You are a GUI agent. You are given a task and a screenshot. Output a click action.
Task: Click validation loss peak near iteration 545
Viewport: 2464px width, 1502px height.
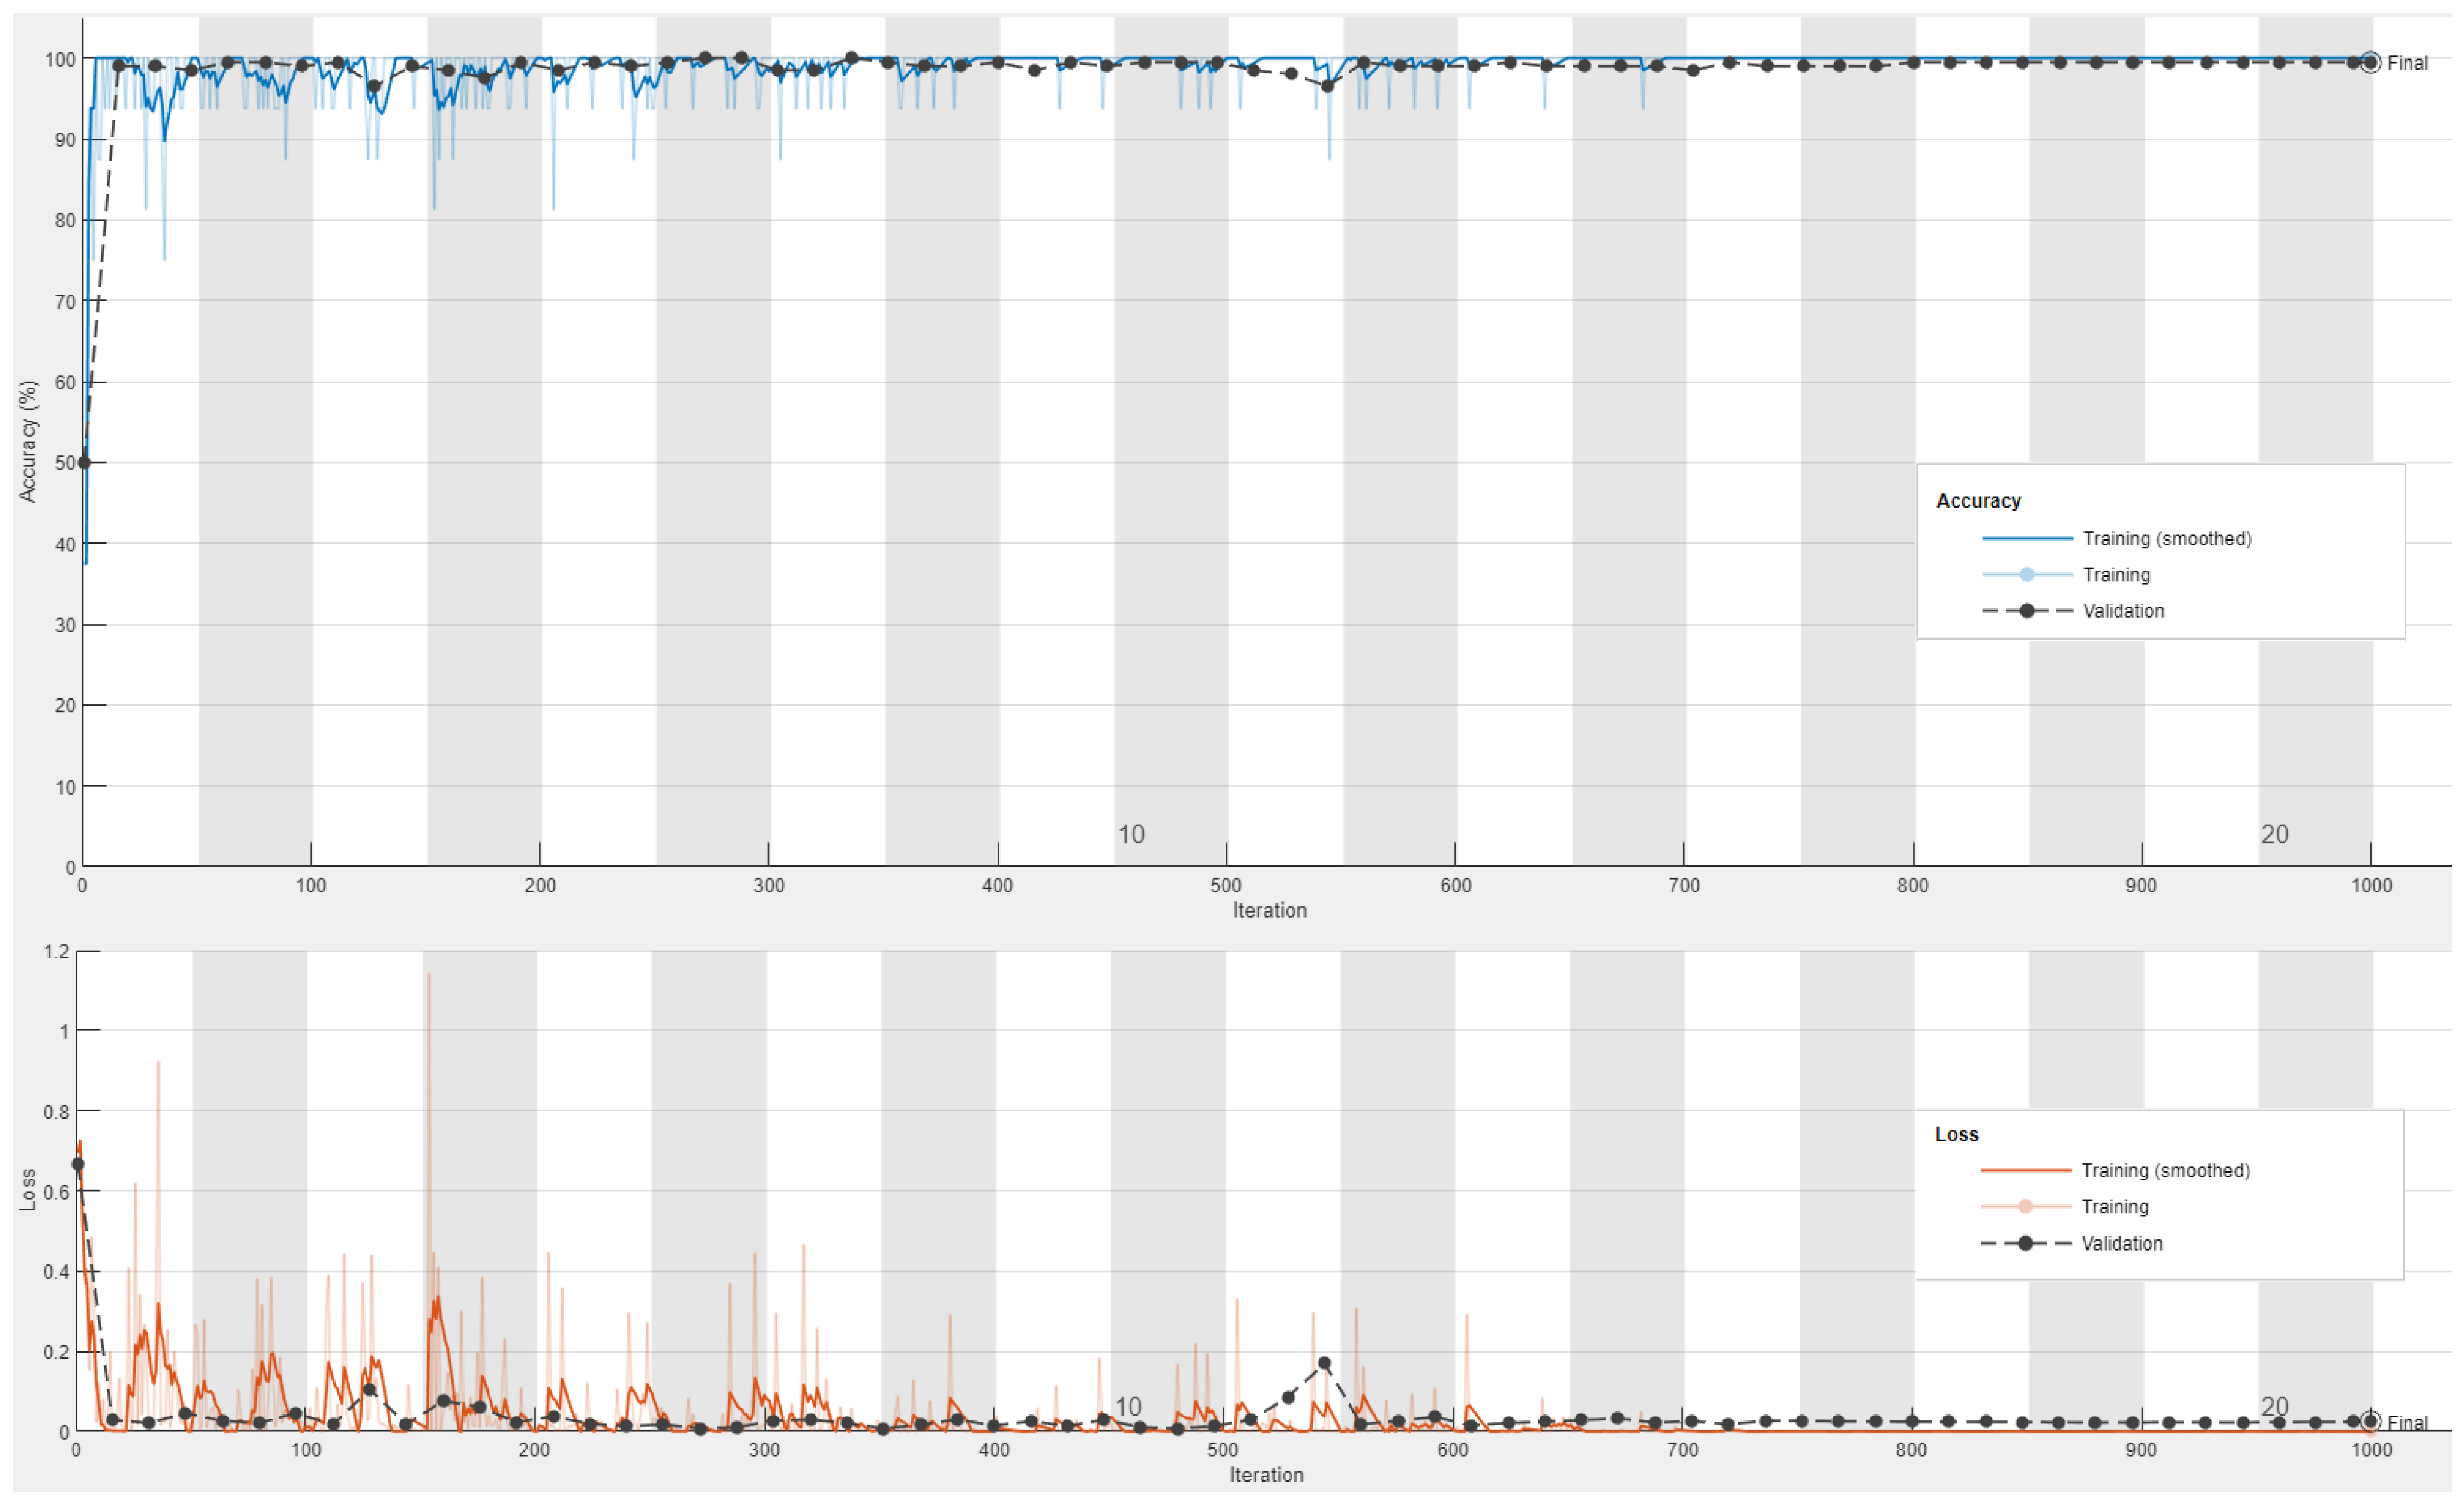pyautogui.click(x=1324, y=1363)
